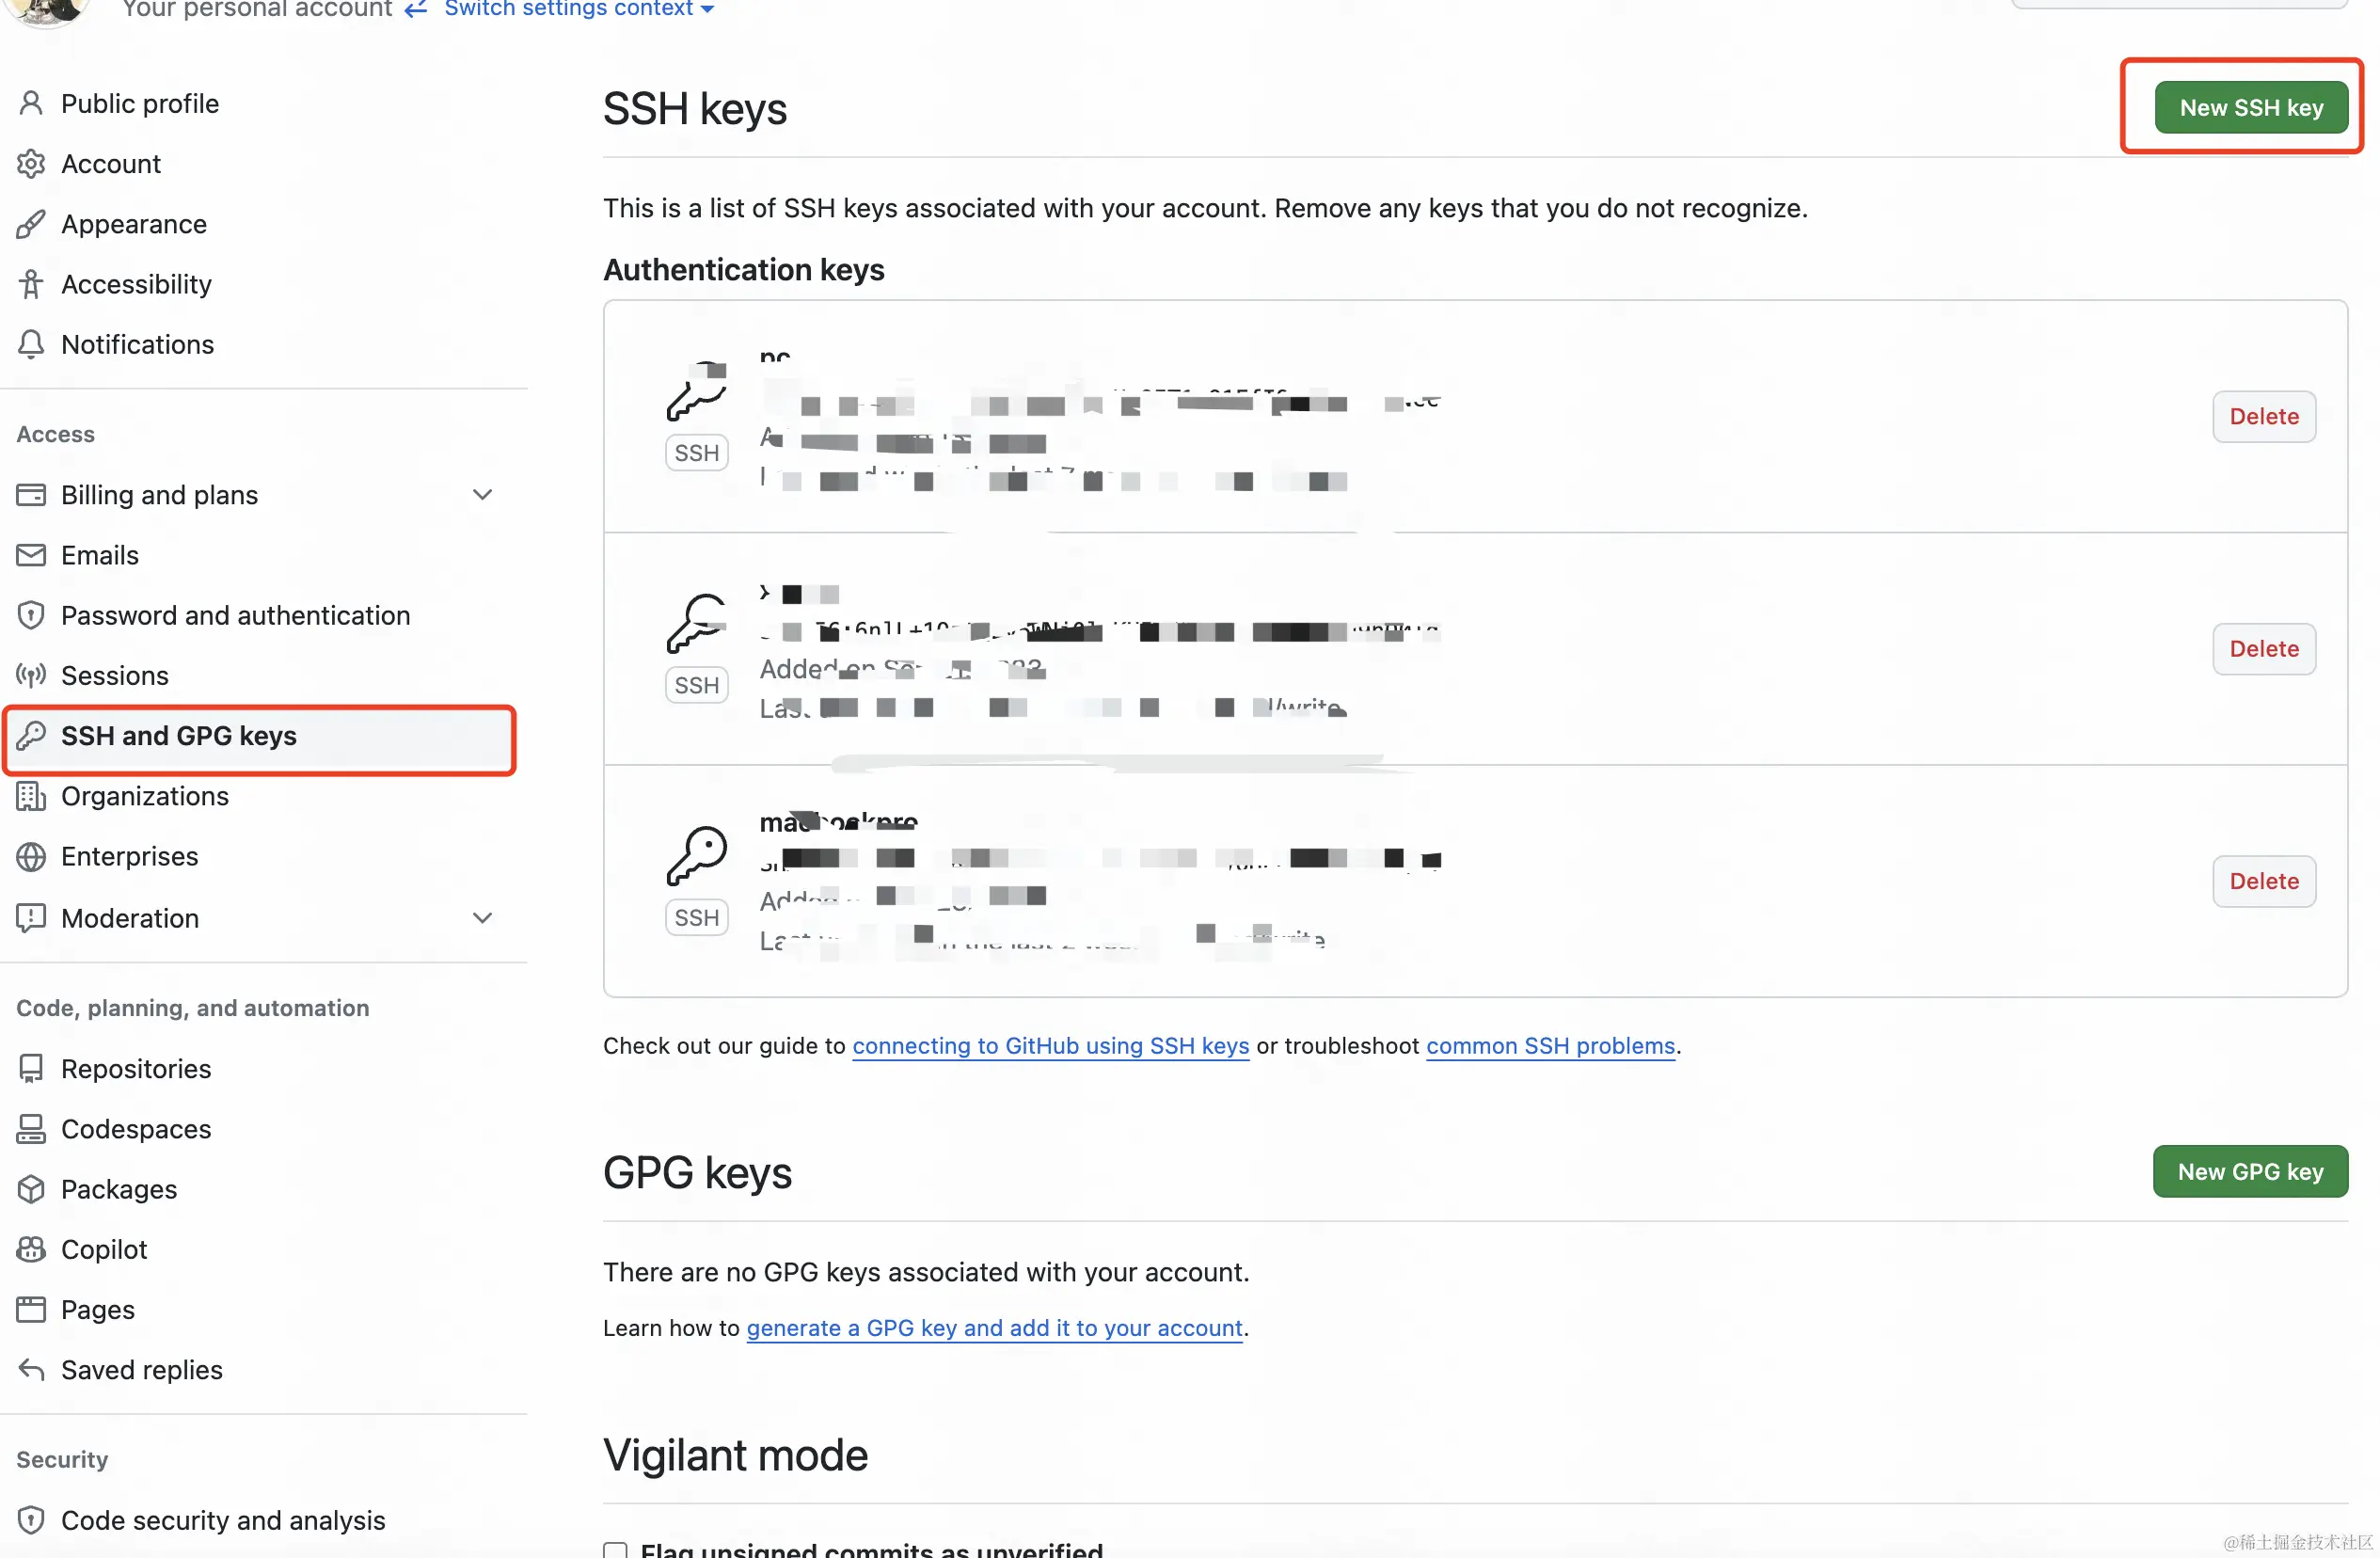The height and width of the screenshot is (1558, 2380).
Task: Click the Enterprises globe icon
Action: (x=31, y=856)
